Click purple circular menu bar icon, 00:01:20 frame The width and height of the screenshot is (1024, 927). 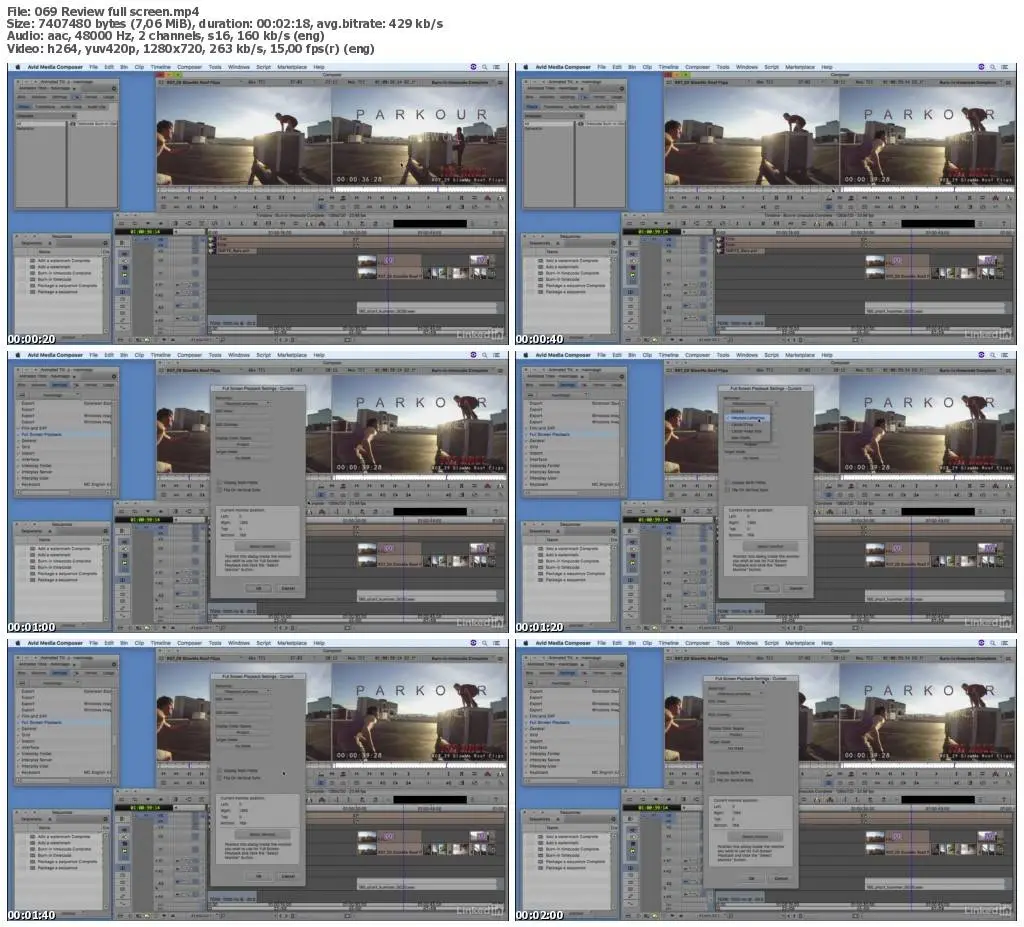(981, 355)
